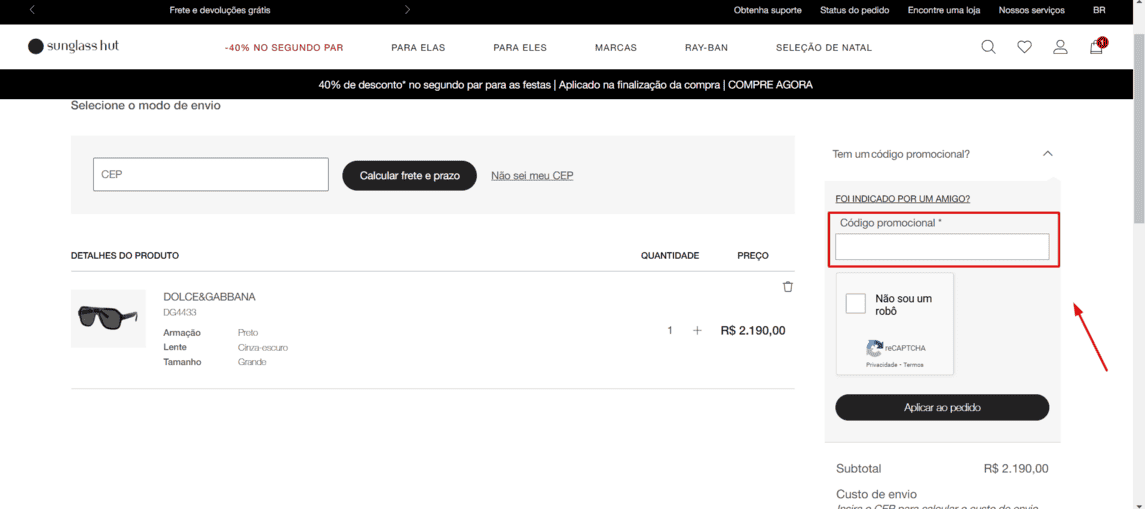Open 'FOI INDICADO POR UM AMIGO?' link
Image resolution: width=1145 pixels, height=509 pixels.
click(x=903, y=199)
